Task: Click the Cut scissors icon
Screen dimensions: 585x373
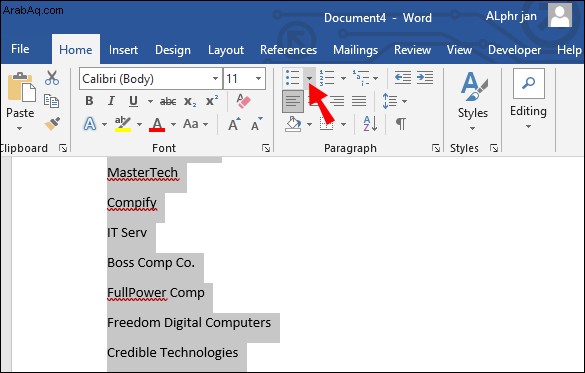Action: (x=52, y=78)
